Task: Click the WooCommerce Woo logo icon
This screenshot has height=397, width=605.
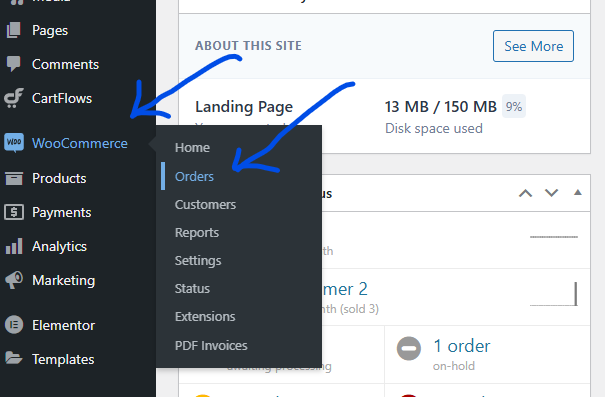Action: click(14, 143)
